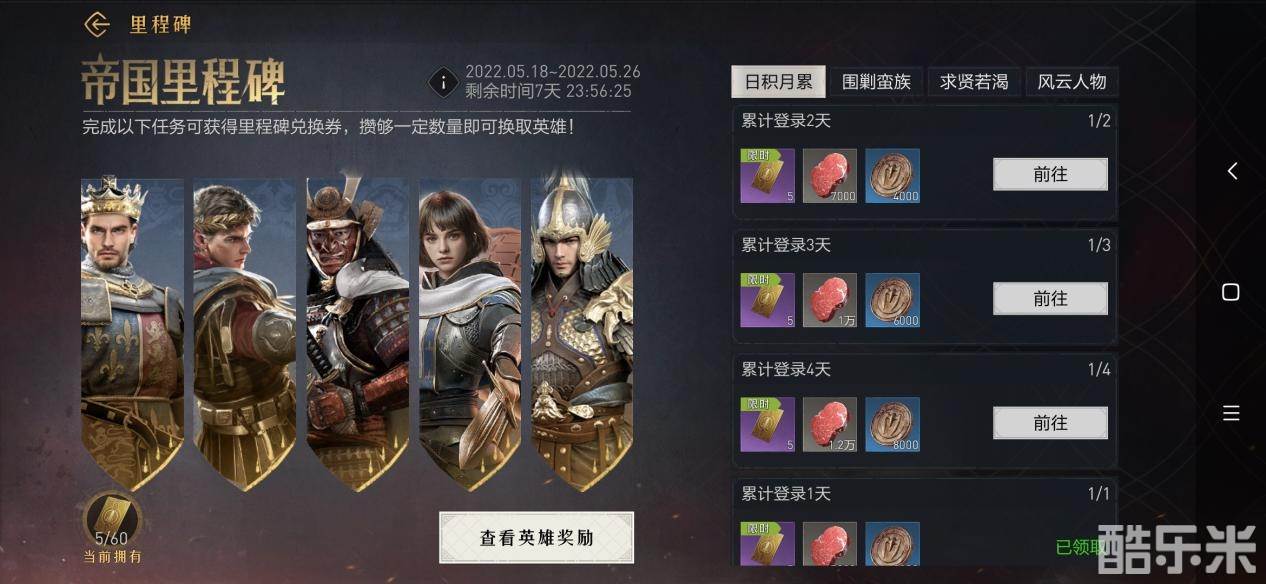Click 前往 for the 累计登录2天 task
The height and width of the screenshot is (584, 1266).
click(1050, 174)
